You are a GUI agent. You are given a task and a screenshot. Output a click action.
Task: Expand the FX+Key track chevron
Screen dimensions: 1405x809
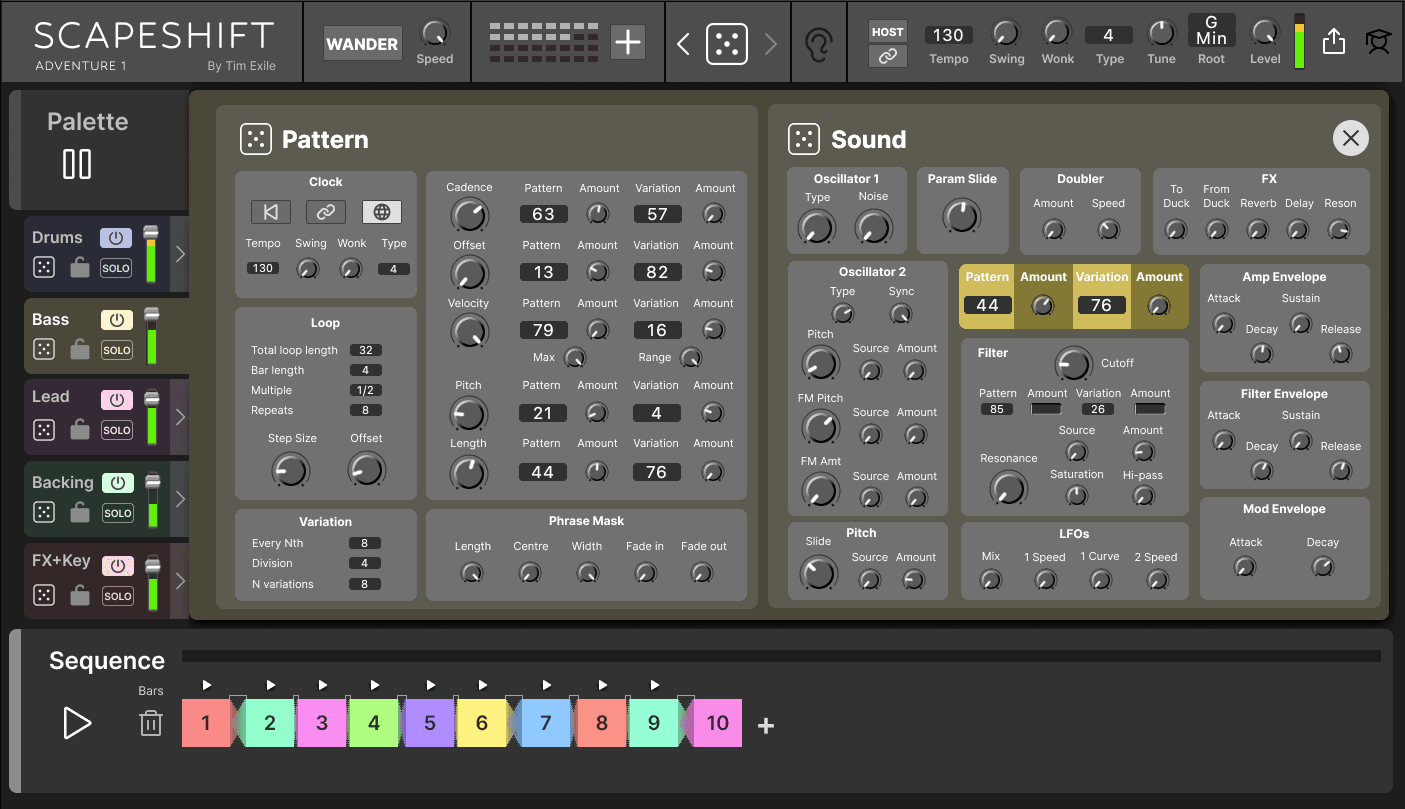click(180, 581)
